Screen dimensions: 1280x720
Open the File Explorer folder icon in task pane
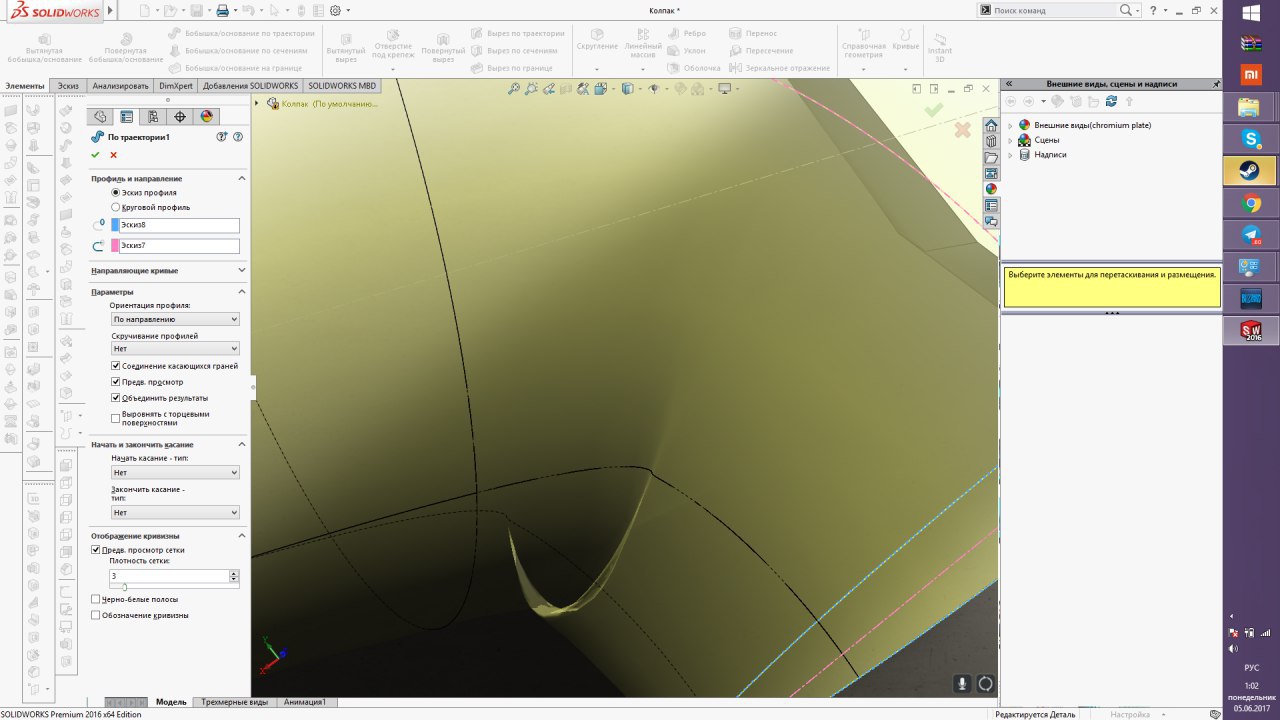tap(991, 158)
